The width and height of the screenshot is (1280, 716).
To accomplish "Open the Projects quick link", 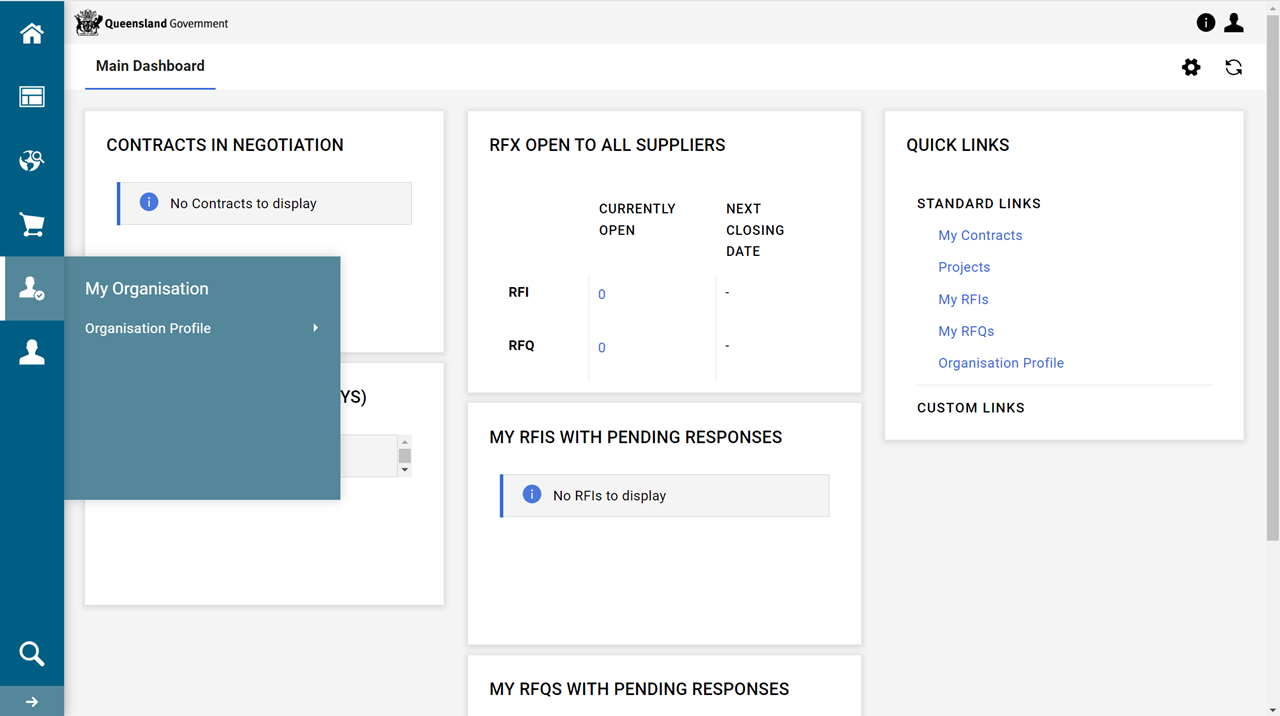I will [x=964, y=267].
